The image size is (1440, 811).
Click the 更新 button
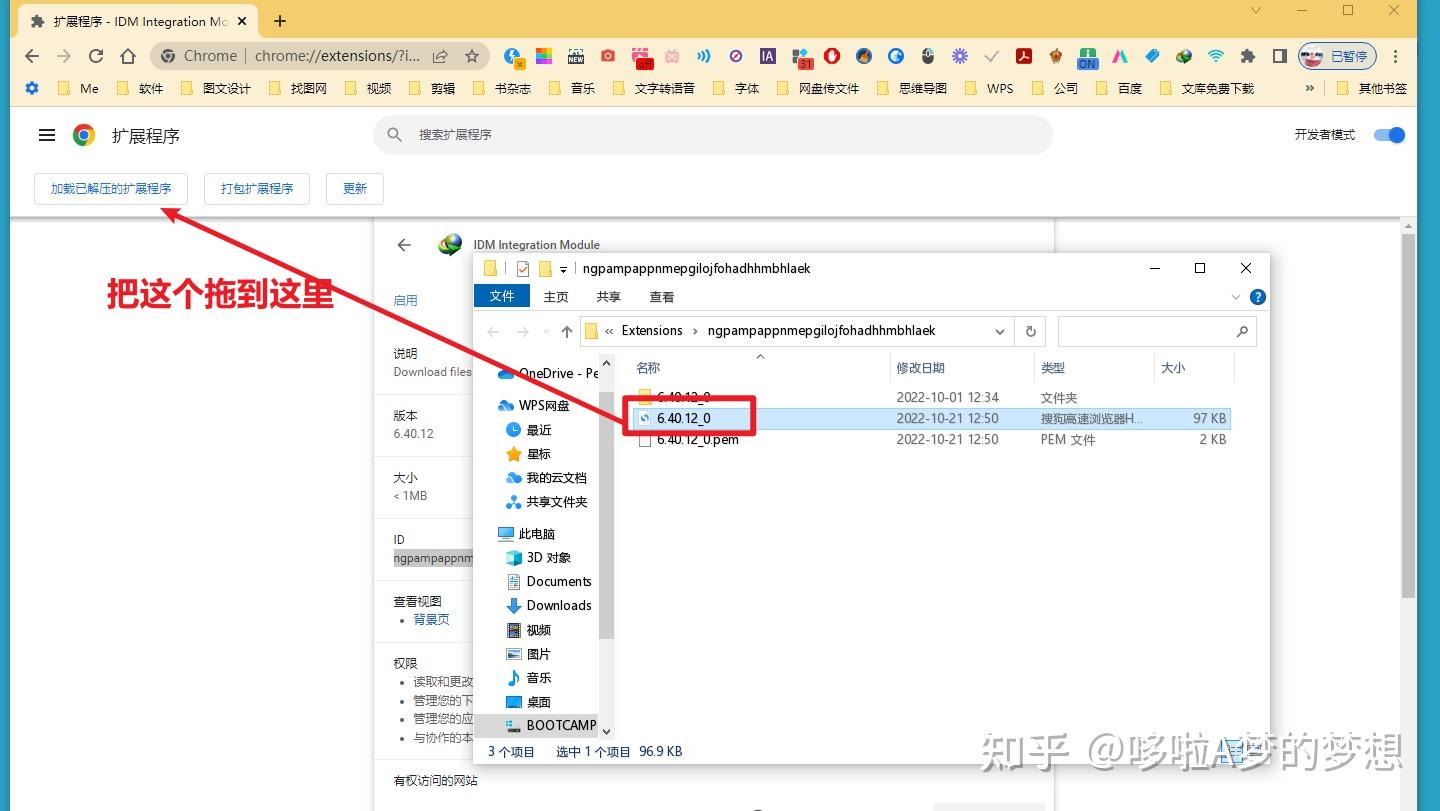click(355, 188)
